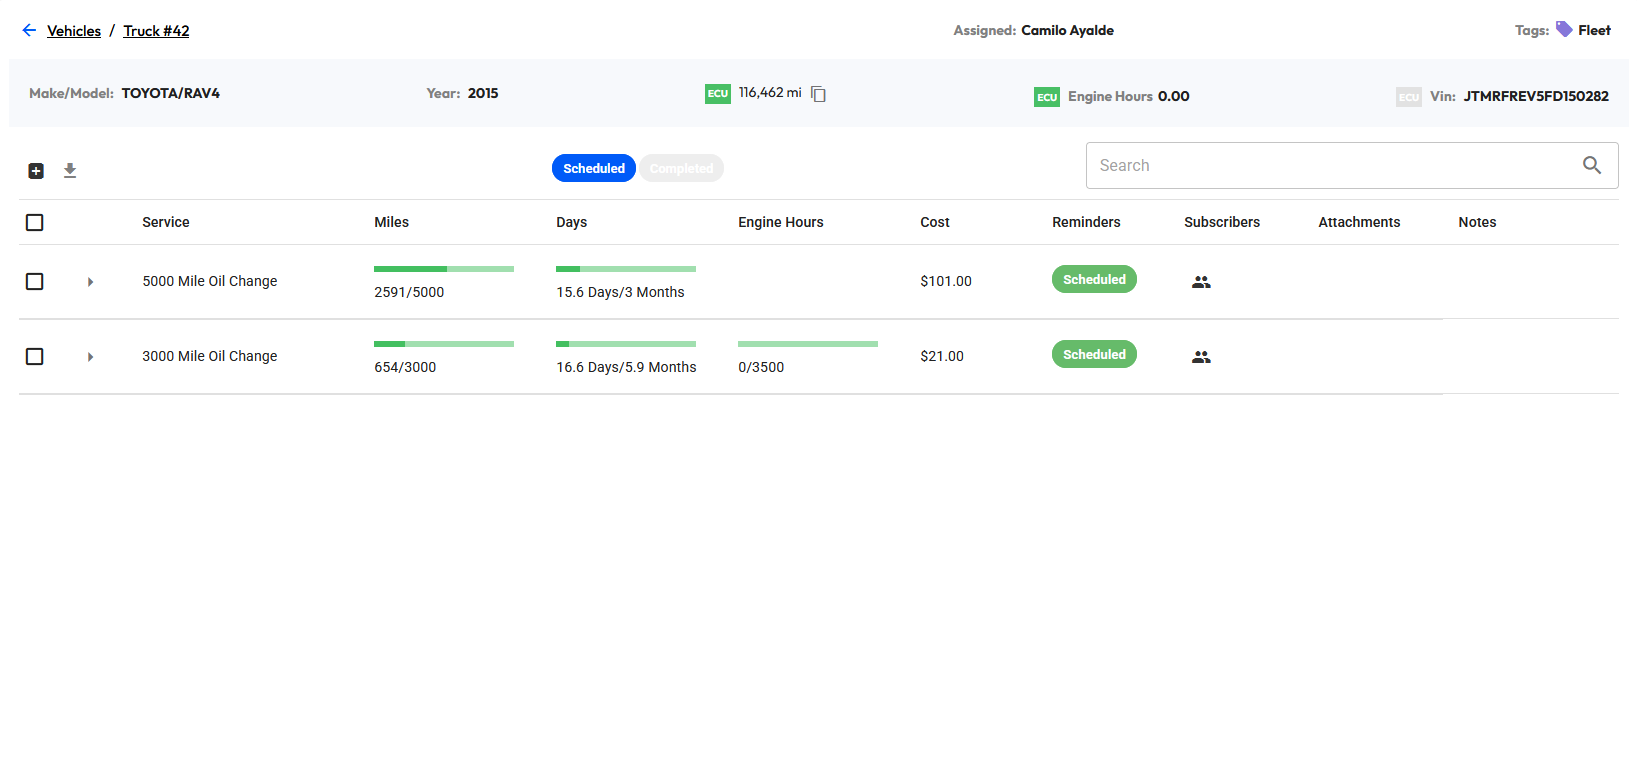Click the Fleet tag label
Screen dimensions: 1637x771
[x=1594, y=30]
